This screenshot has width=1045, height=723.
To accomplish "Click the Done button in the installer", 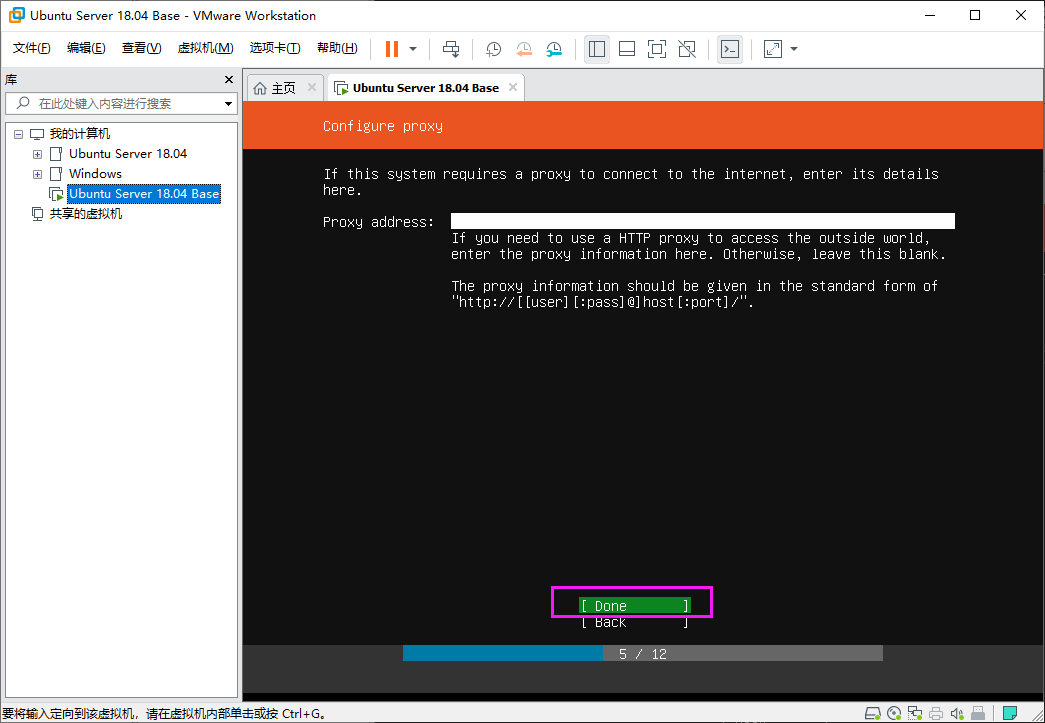I will coord(634,606).
